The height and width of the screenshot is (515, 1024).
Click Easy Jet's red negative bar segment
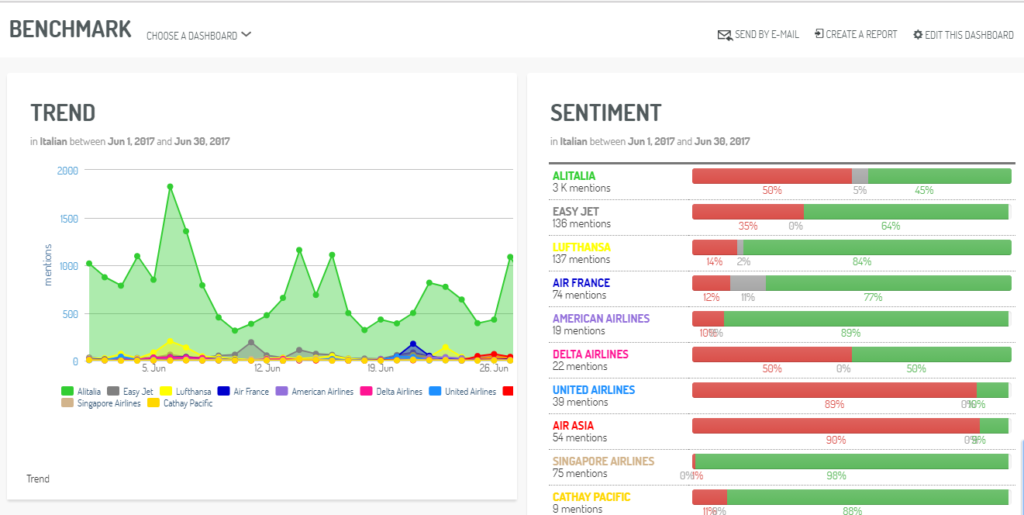748,211
